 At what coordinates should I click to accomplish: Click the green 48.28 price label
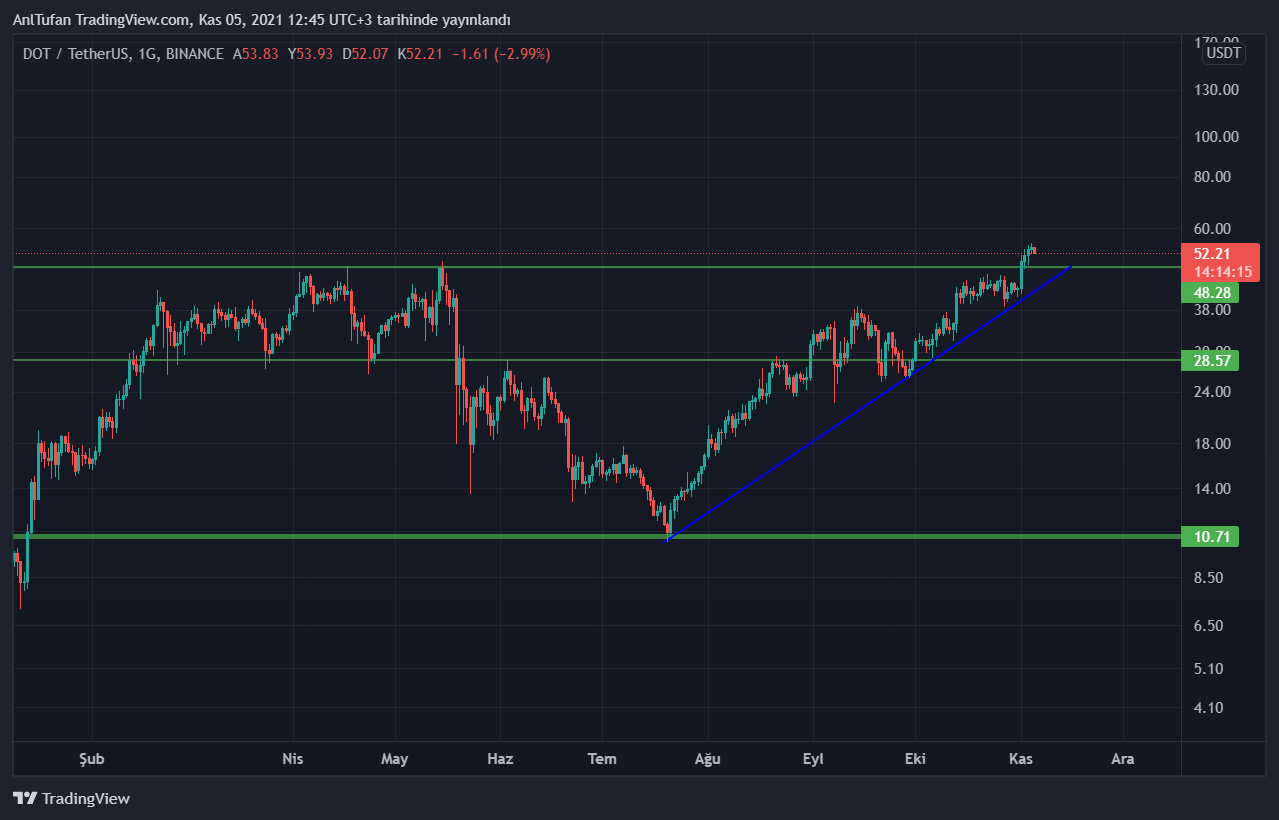click(x=1210, y=292)
